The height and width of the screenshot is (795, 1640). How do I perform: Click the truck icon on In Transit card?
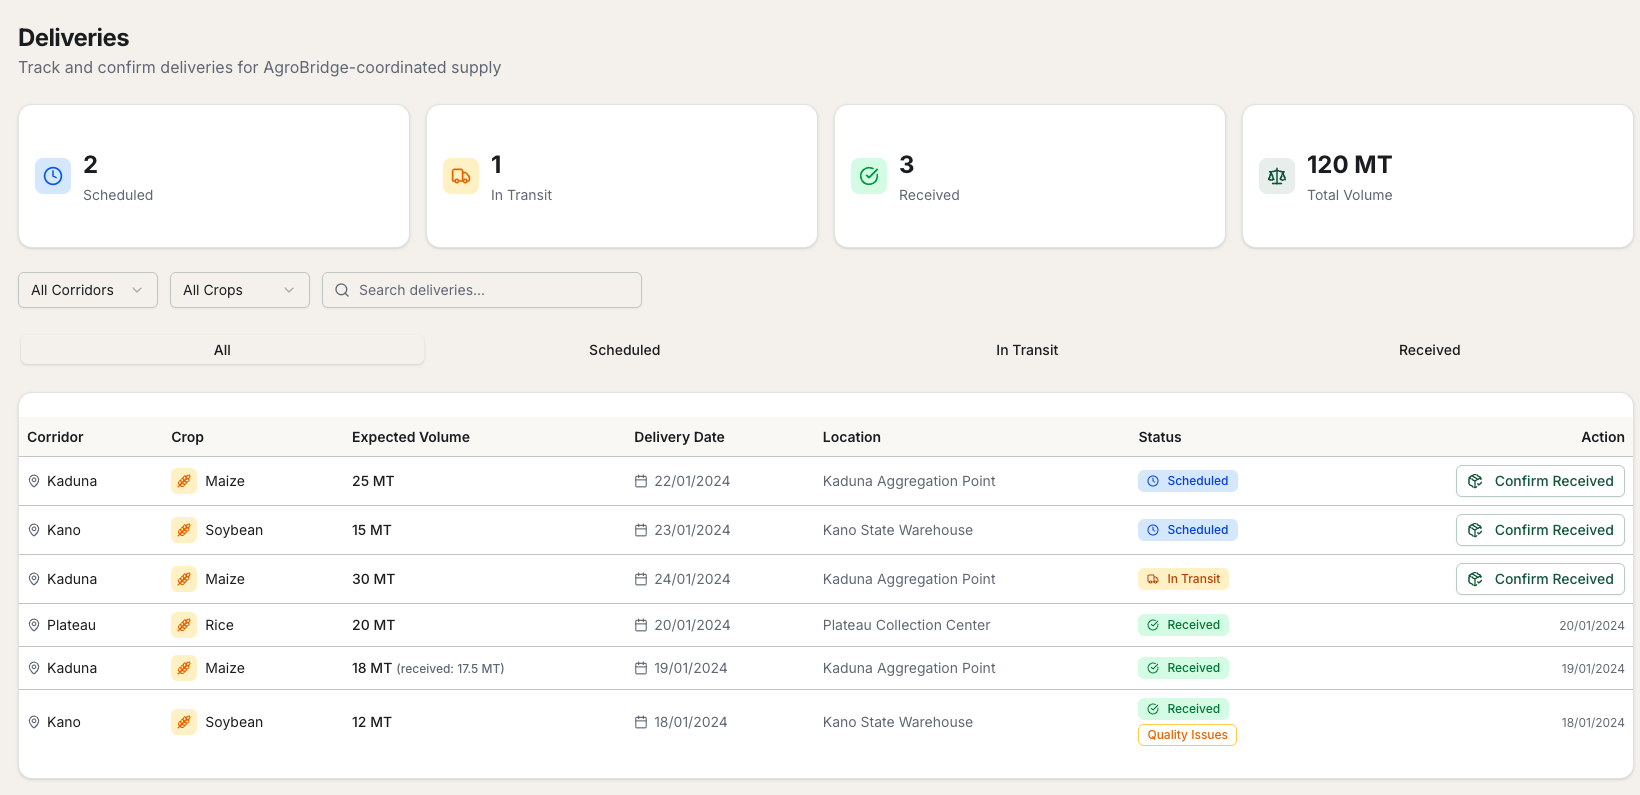461,176
